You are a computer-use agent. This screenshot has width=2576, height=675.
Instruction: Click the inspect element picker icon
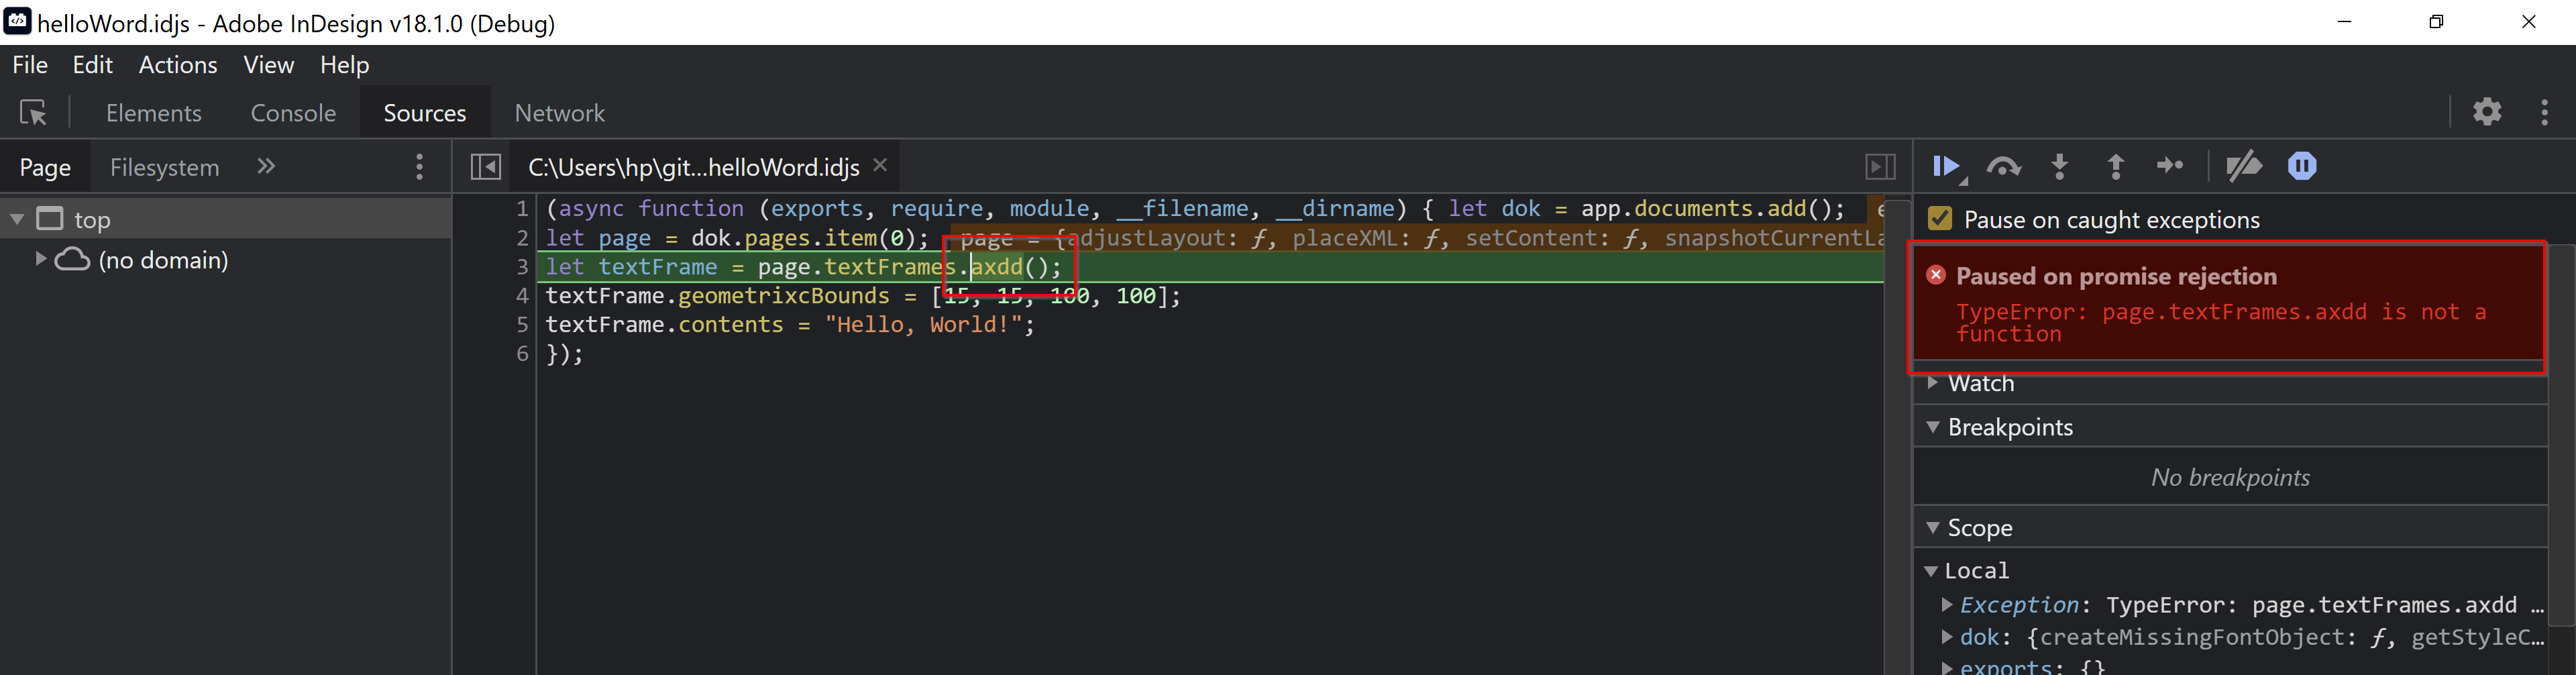click(x=33, y=113)
